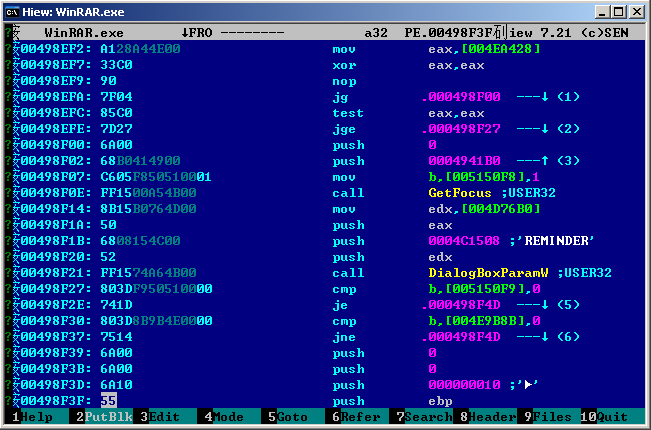651x430 pixels.
Task: Click jump target .000498F00 marked (1)
Action: pyautogui.click(x=461, y=97)
